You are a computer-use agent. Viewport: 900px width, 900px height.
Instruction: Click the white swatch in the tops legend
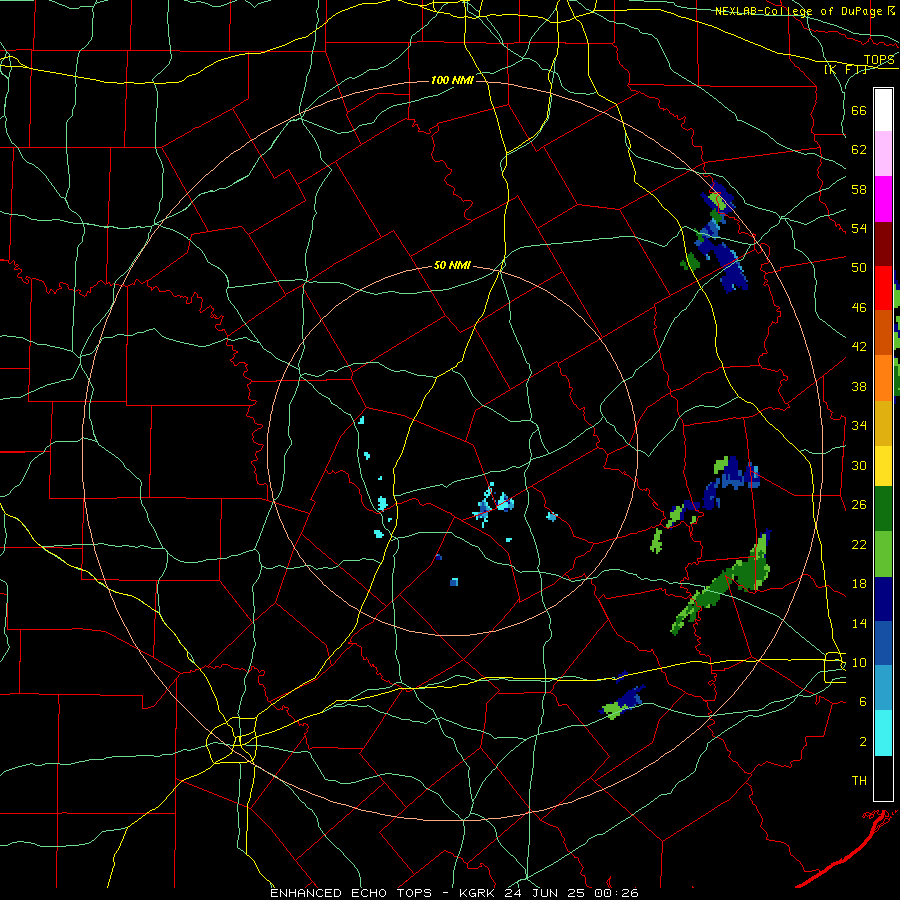click(x=883, y=110)
